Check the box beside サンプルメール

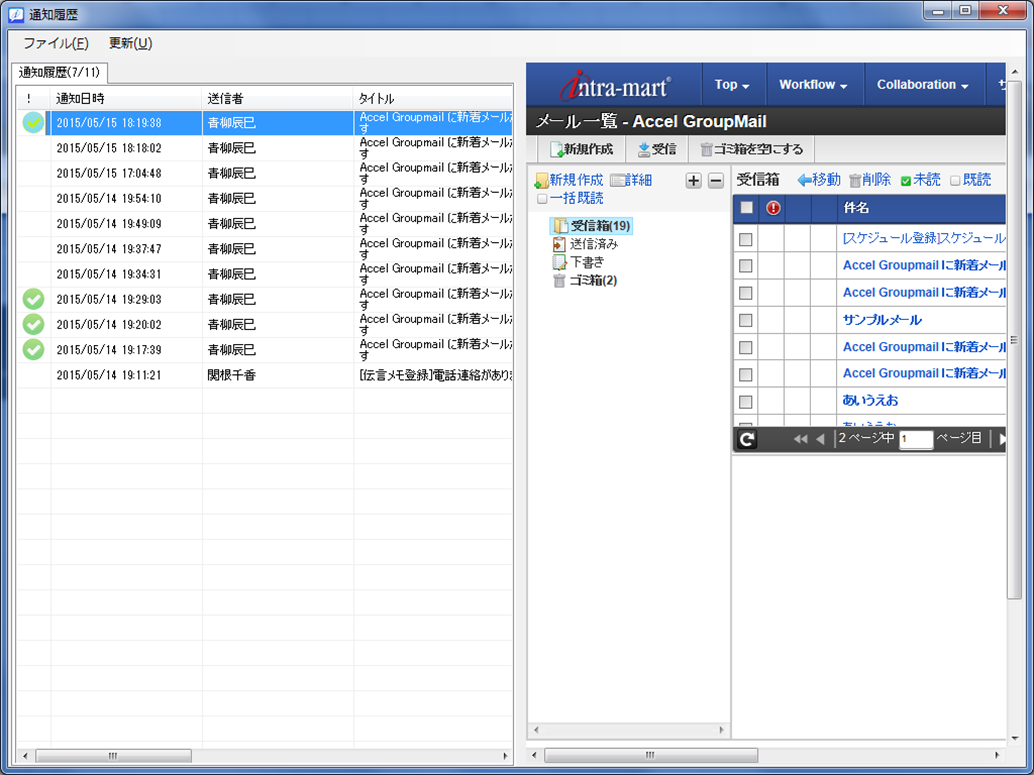[746, 320]
